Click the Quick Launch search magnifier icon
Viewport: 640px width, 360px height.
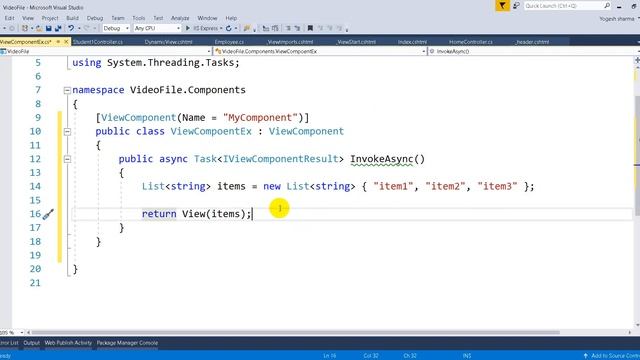click(607, 6)
